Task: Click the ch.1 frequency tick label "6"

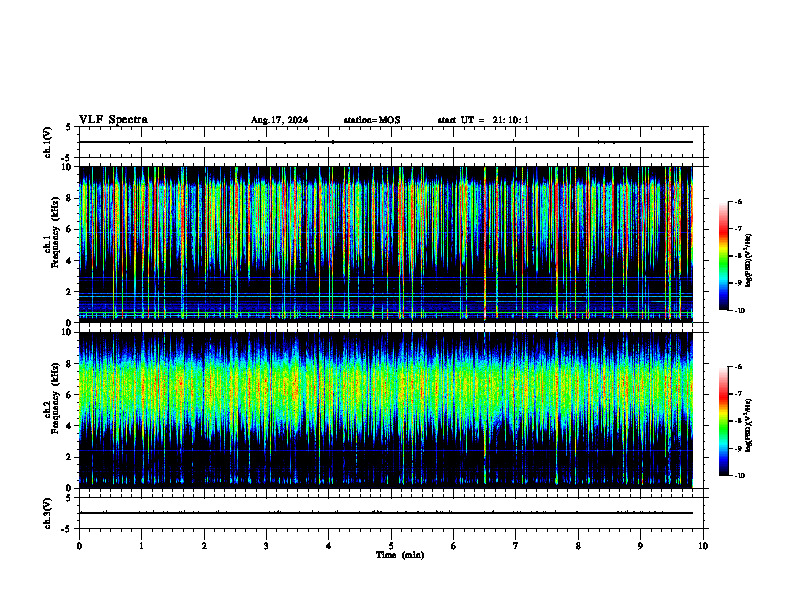Action: pos(70,230)
